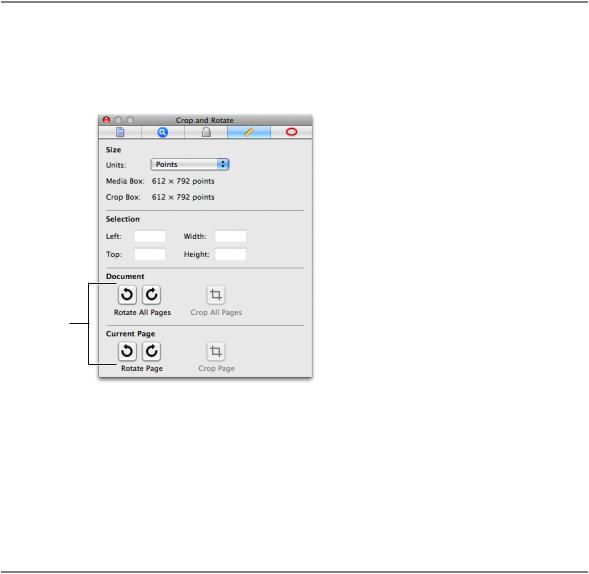Click the Left selection input field

150,236
